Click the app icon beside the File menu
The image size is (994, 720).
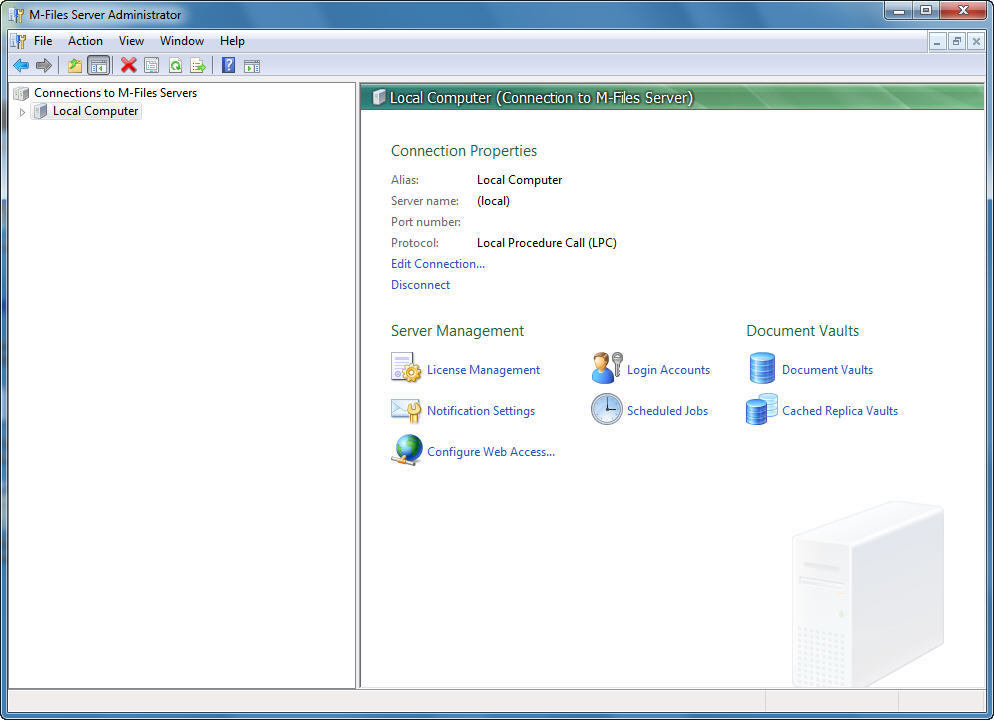18,41
